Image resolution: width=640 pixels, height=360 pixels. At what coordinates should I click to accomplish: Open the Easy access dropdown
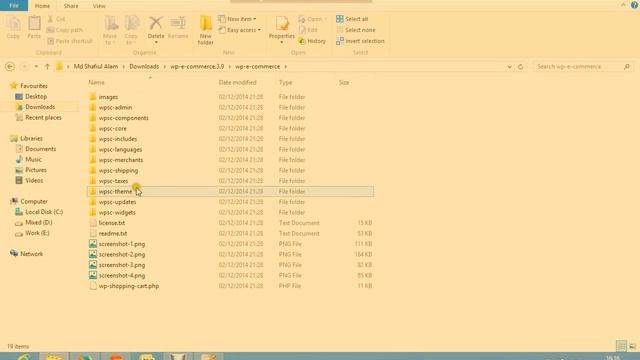point(240,30)
